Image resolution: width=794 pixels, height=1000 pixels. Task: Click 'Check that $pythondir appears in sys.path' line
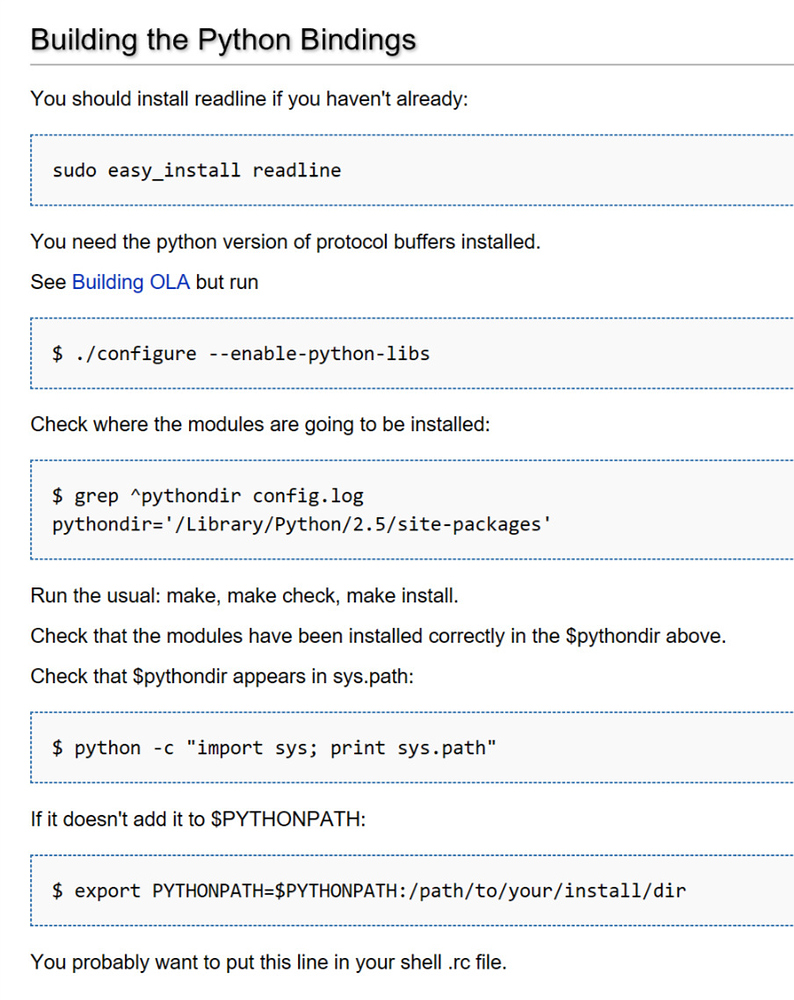pyautogui.click(x=222, y=676)
